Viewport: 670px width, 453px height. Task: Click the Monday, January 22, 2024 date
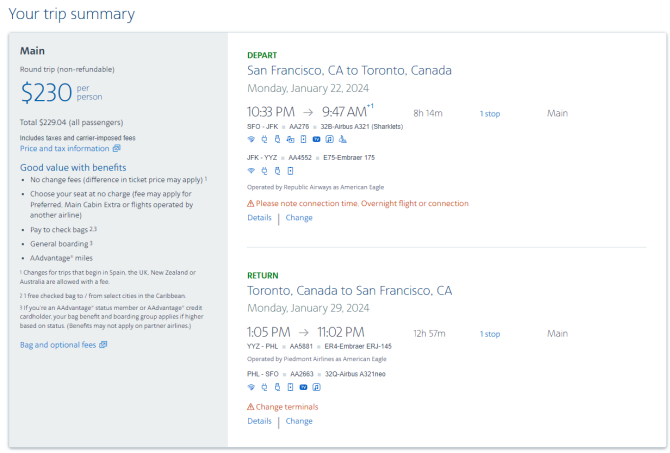point(308,88)
